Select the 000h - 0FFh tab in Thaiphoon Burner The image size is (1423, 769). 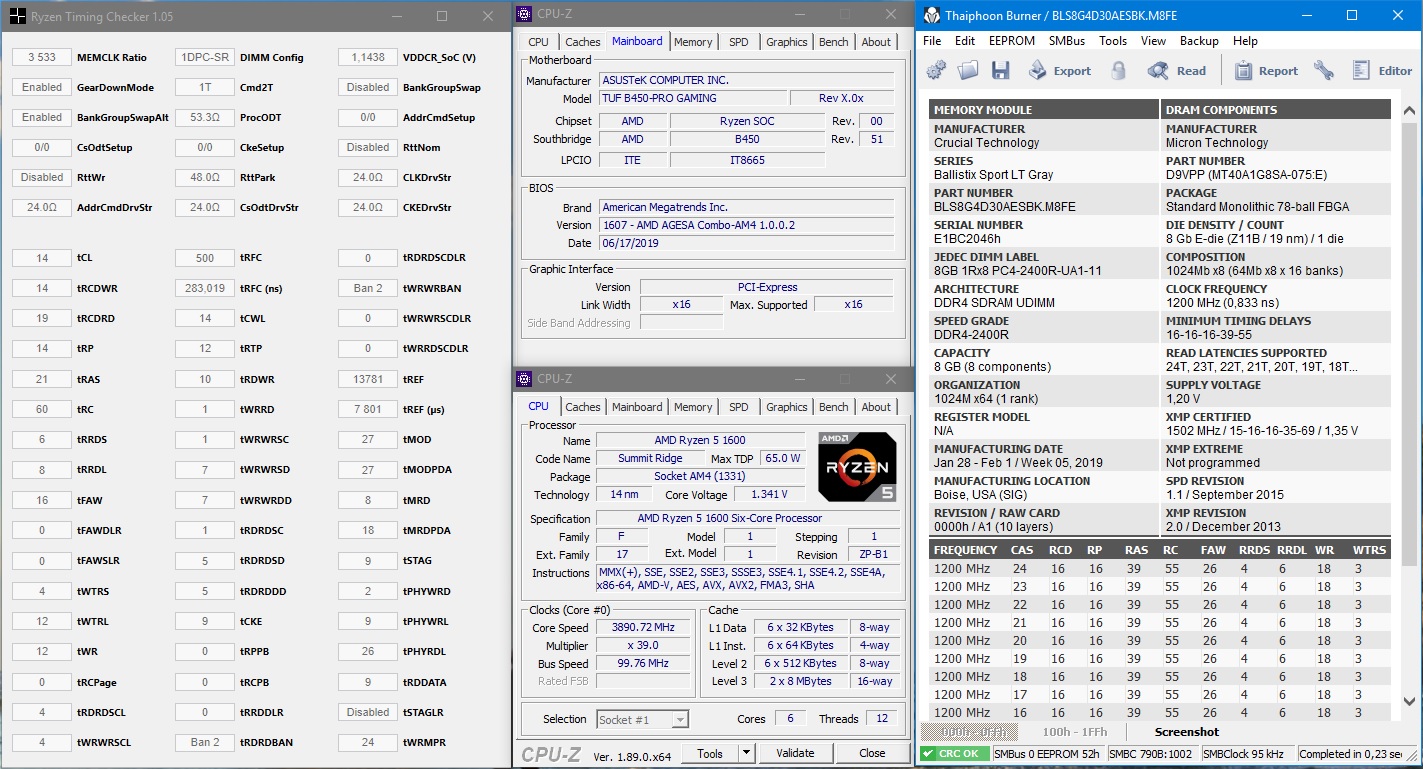tap(969, 732)
